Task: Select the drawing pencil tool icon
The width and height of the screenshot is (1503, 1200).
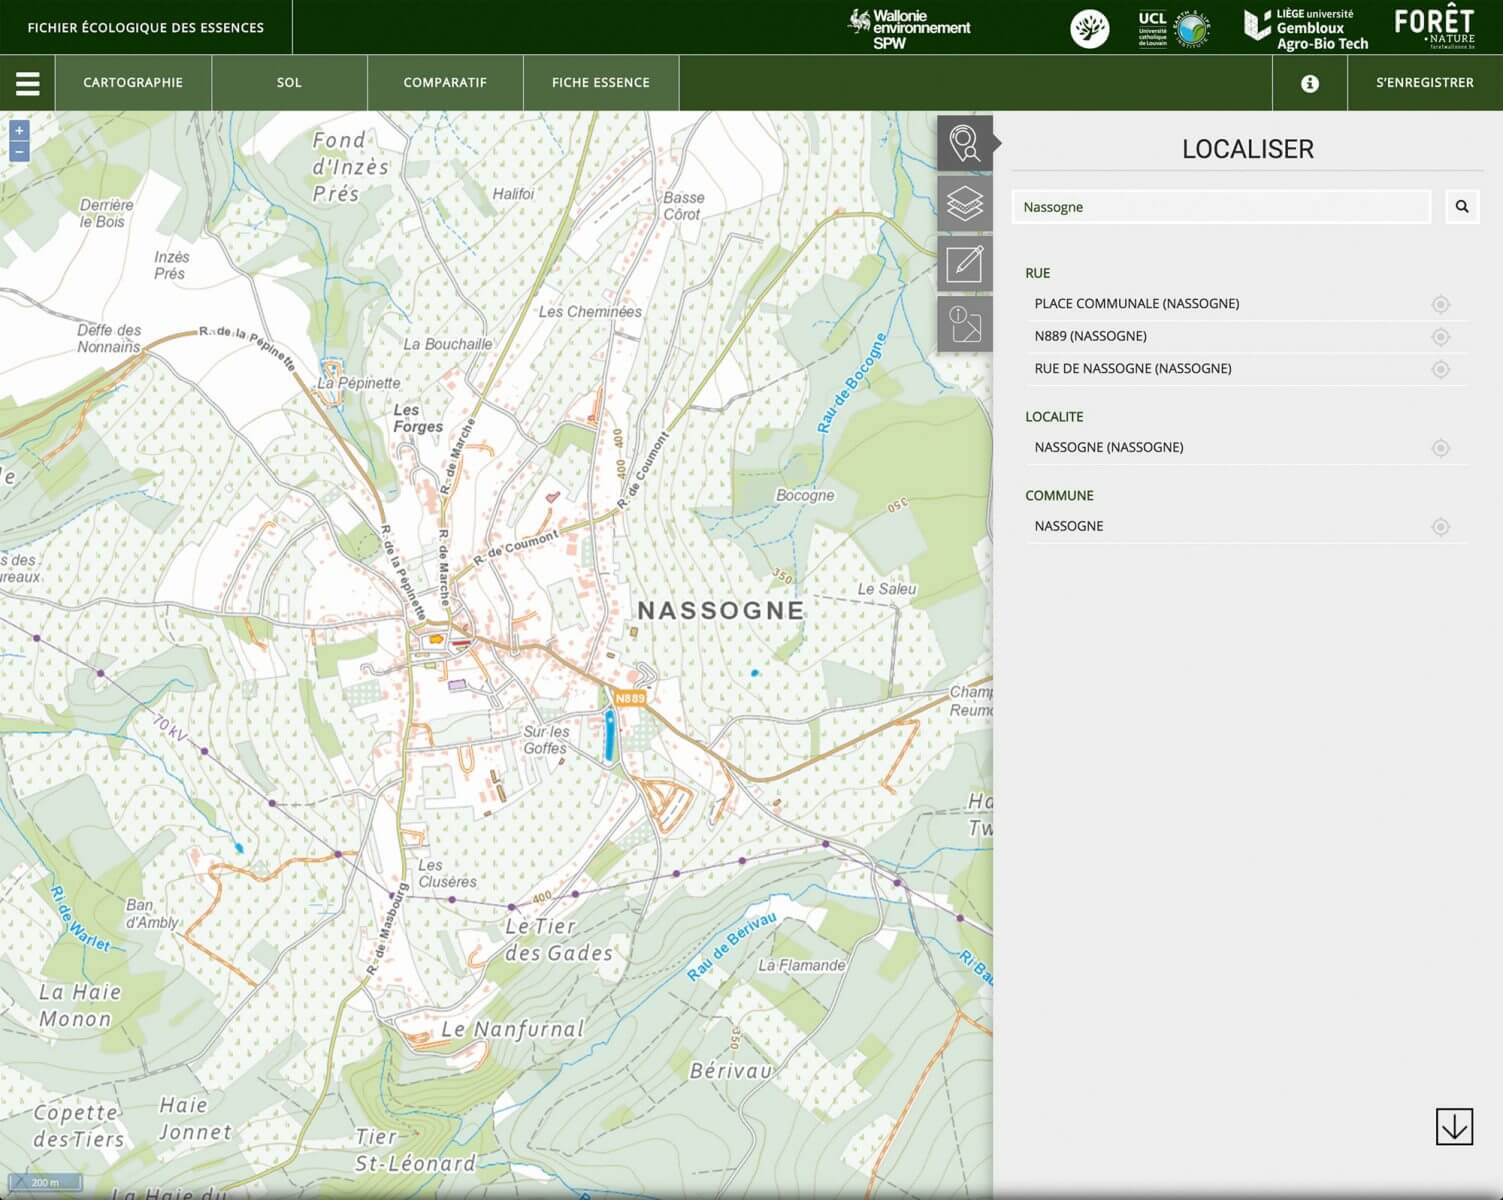Action: point(965,264)
